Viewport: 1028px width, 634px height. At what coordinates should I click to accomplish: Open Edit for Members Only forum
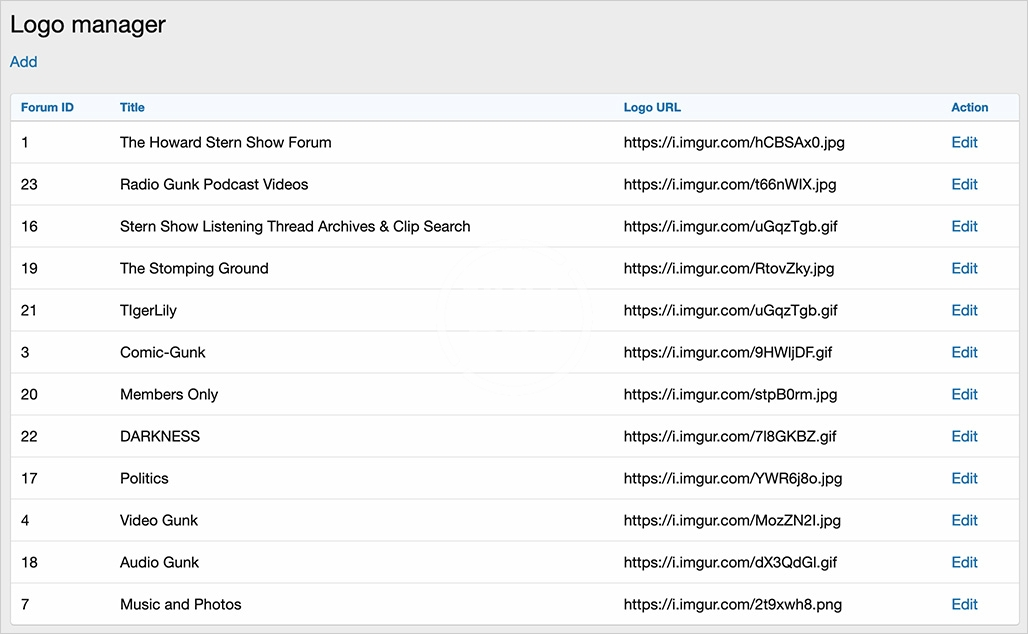[964, 394]
